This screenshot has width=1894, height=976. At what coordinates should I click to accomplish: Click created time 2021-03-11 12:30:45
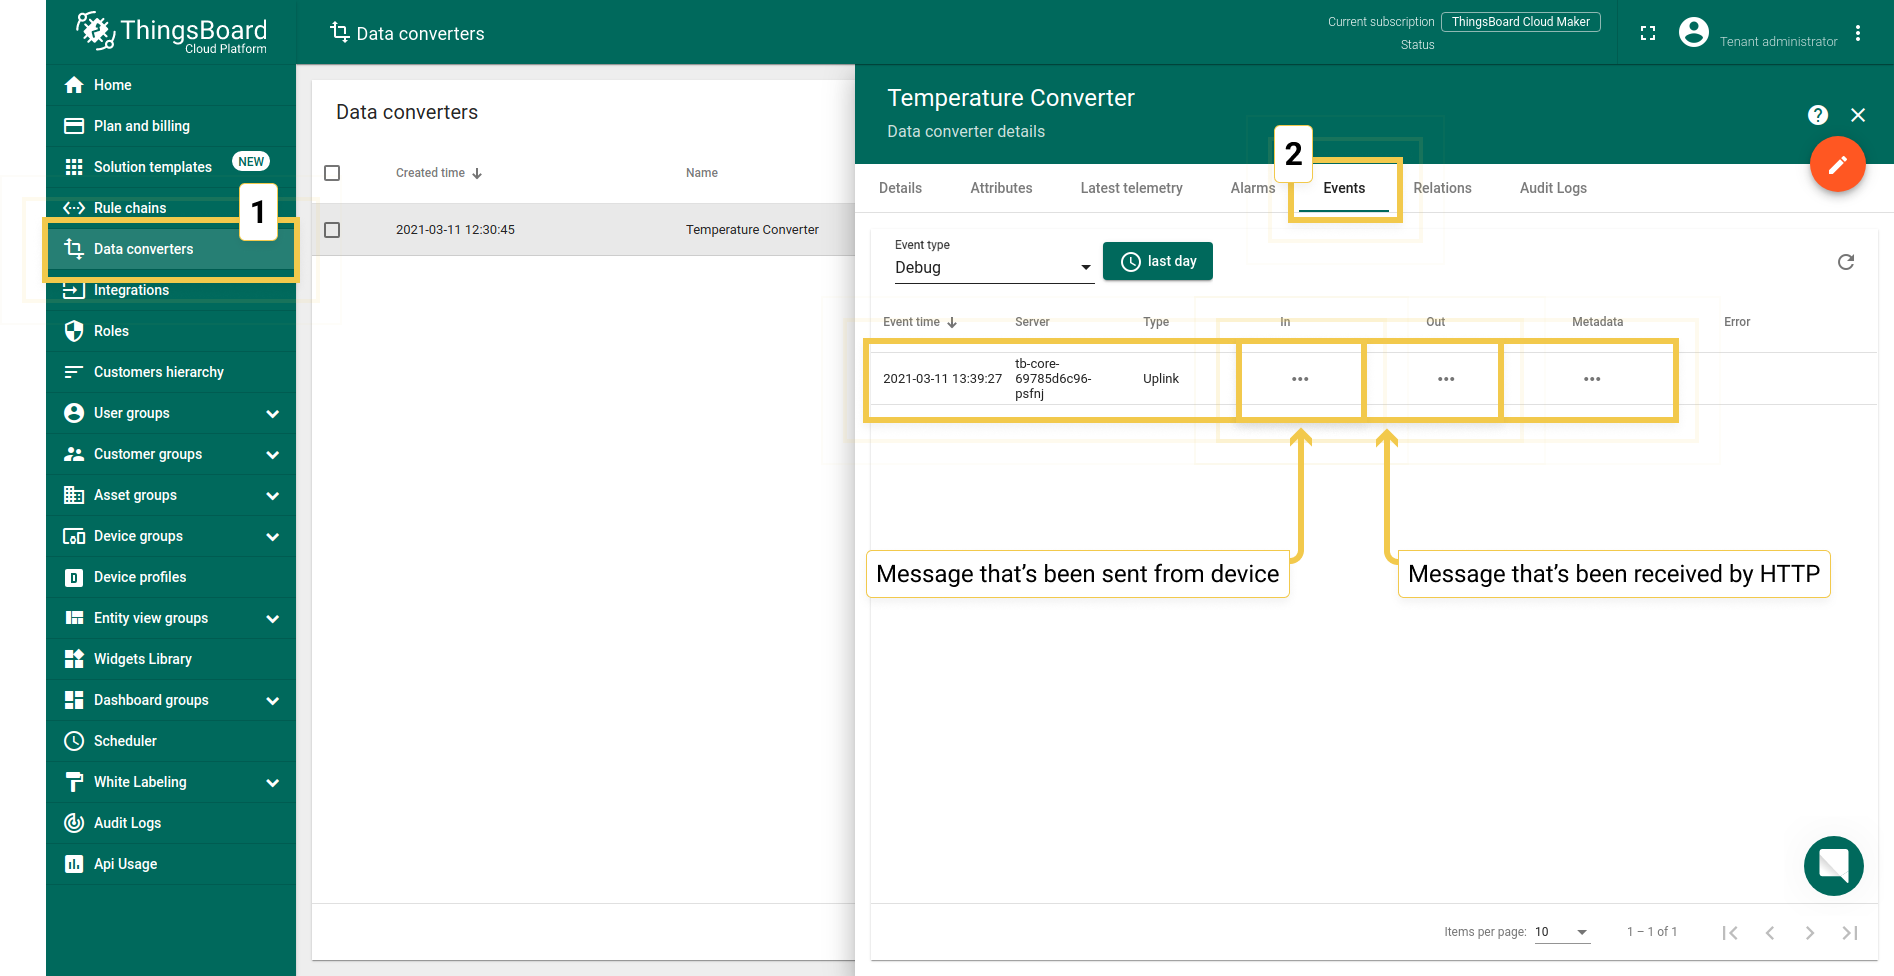(455, 230)
